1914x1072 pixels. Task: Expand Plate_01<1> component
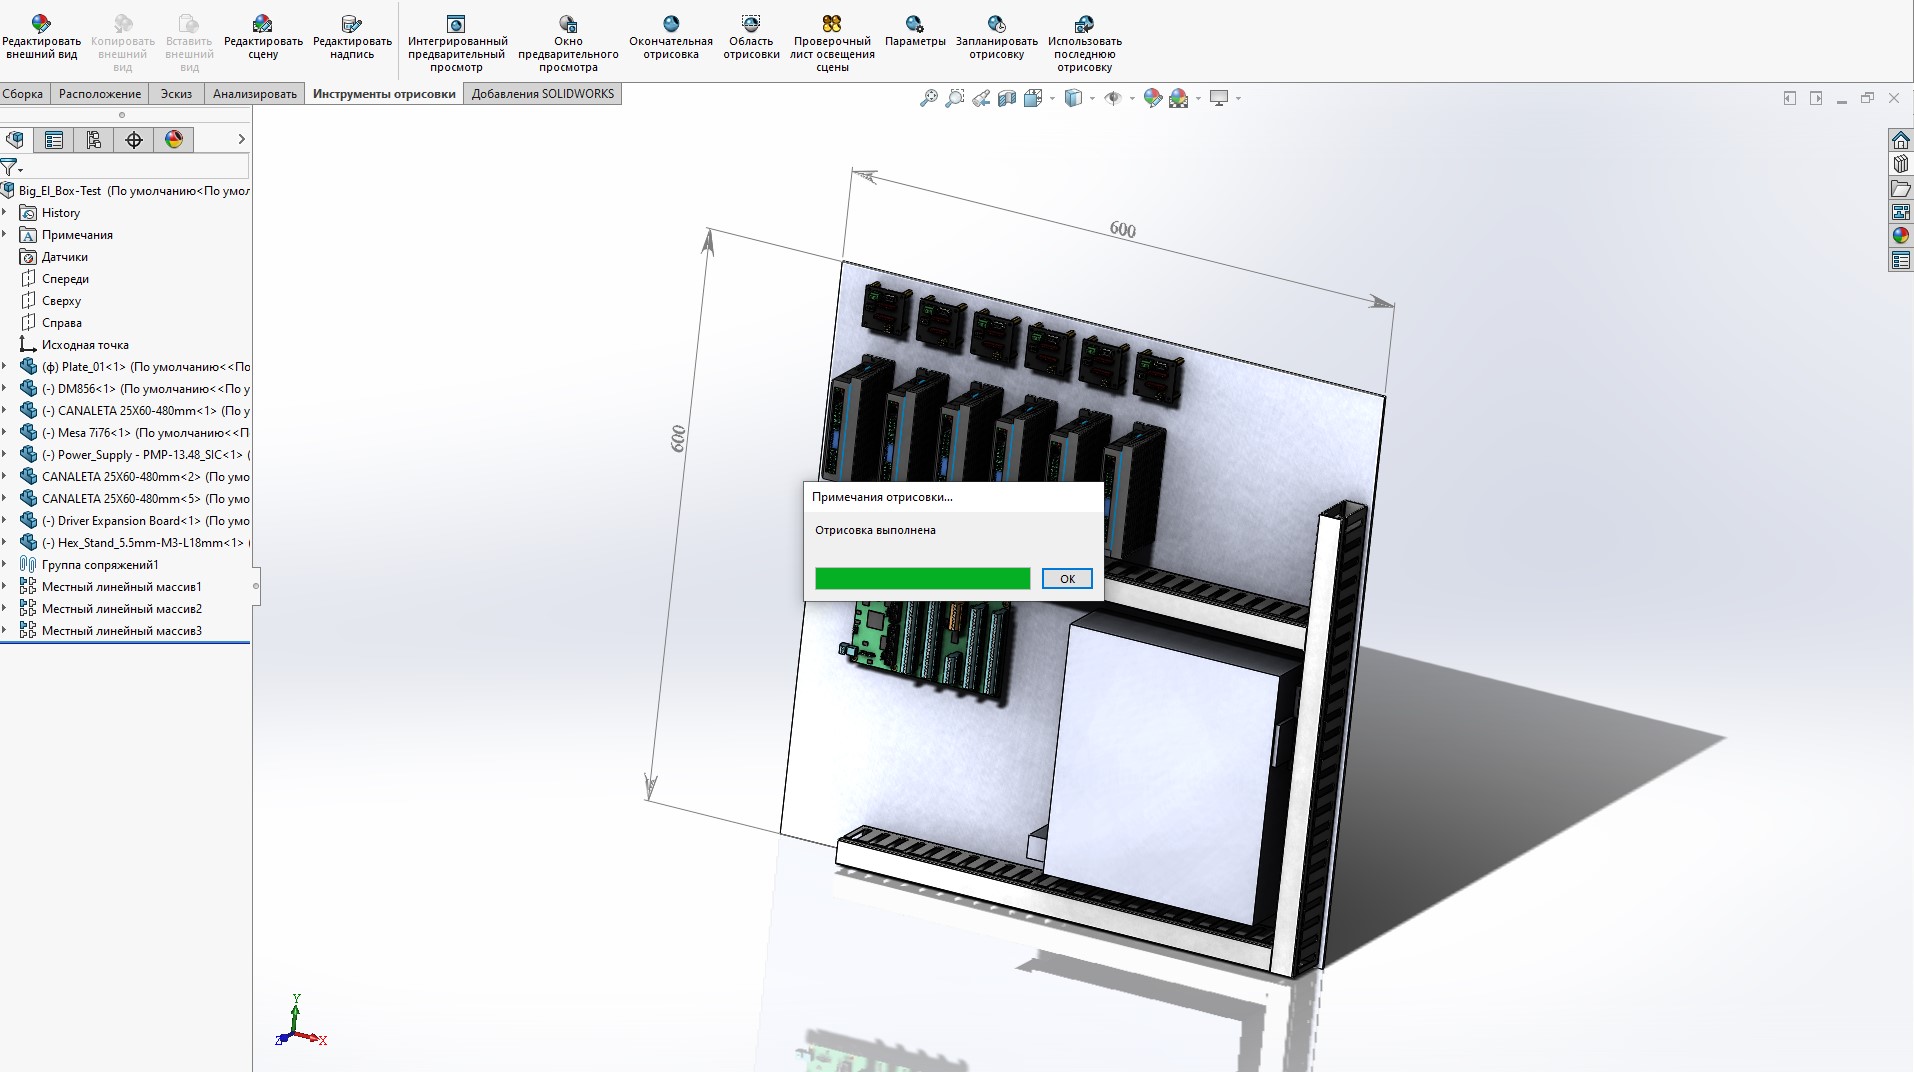pyautogui.click(x=5, y=367)
